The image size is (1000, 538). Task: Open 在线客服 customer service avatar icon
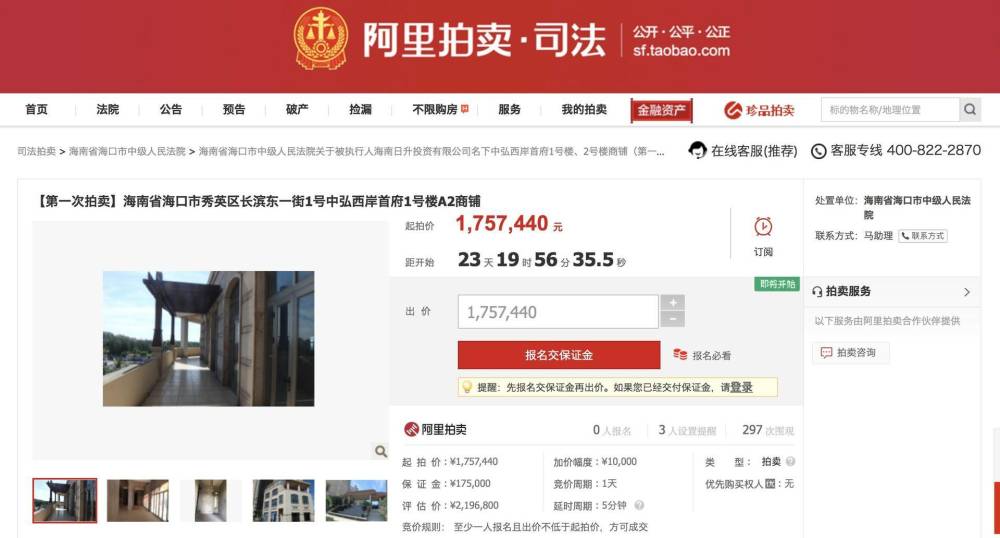(x=697, y=150)
